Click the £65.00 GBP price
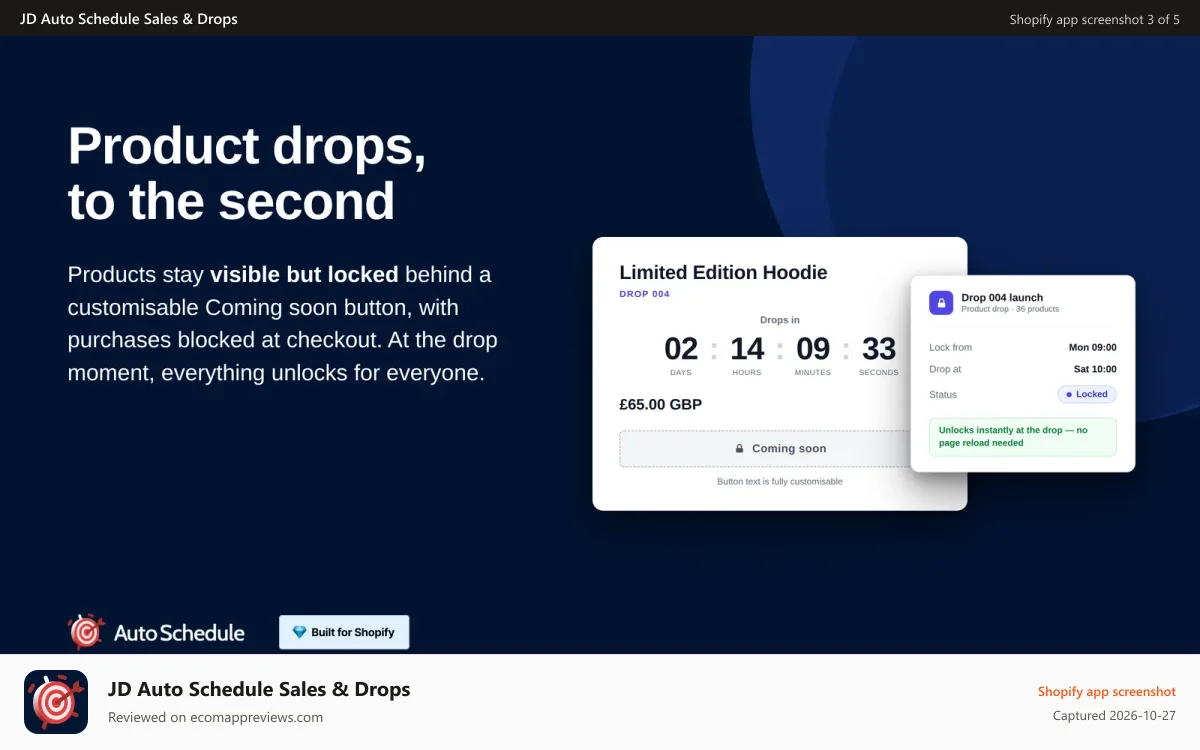 pyautogui.click(x=661, y=405)
